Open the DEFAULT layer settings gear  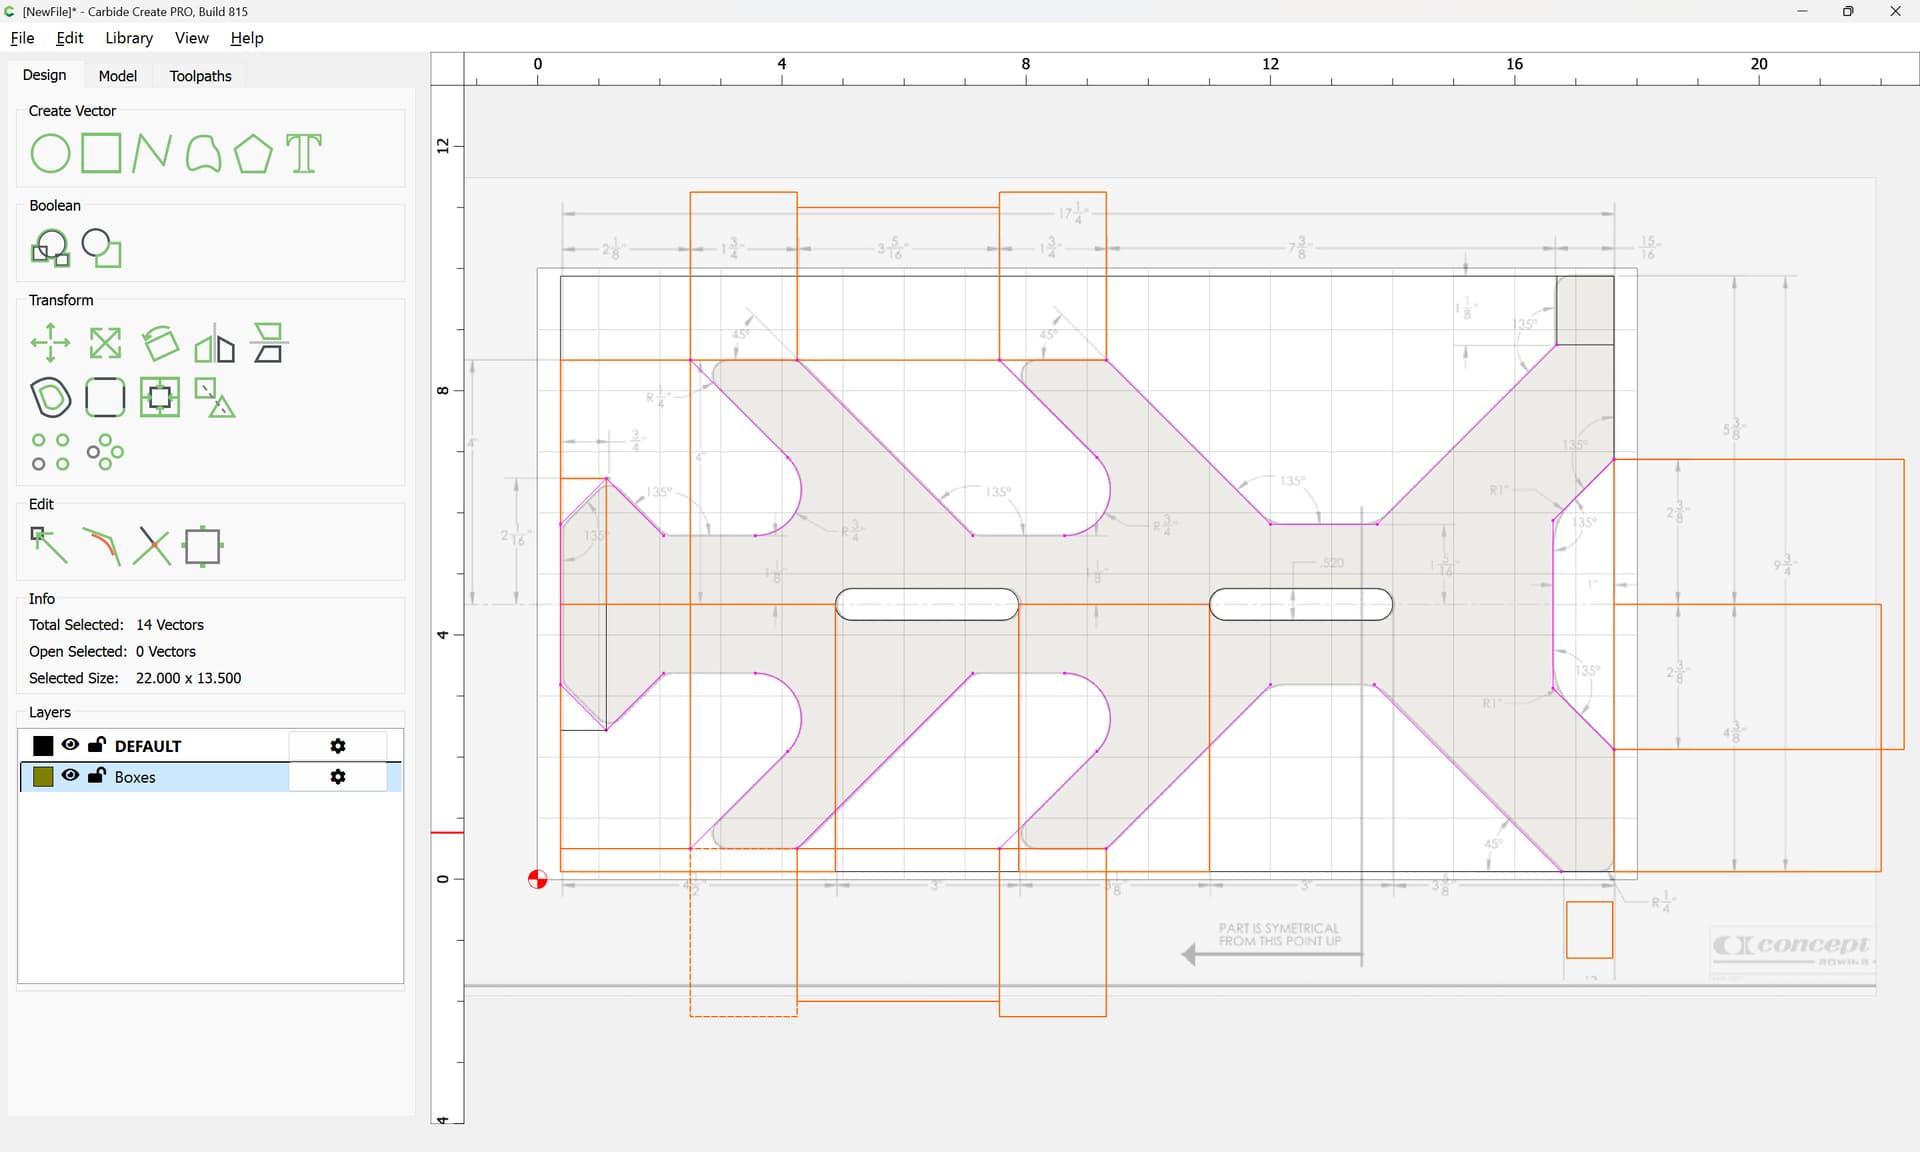(338, 746)
